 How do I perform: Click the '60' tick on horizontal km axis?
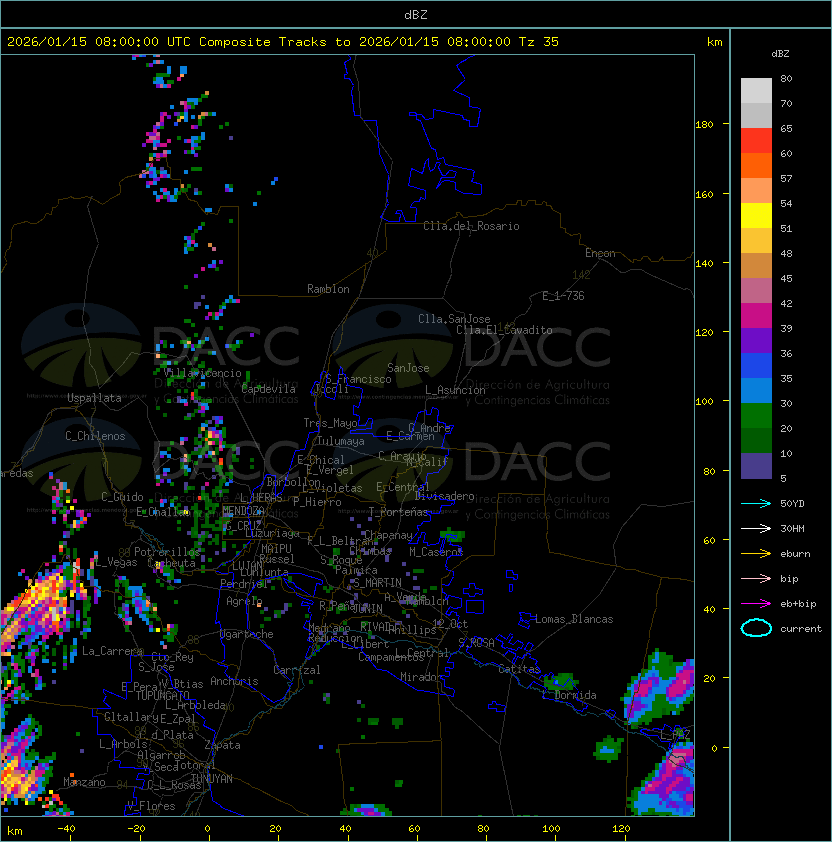tap(414, 829)
